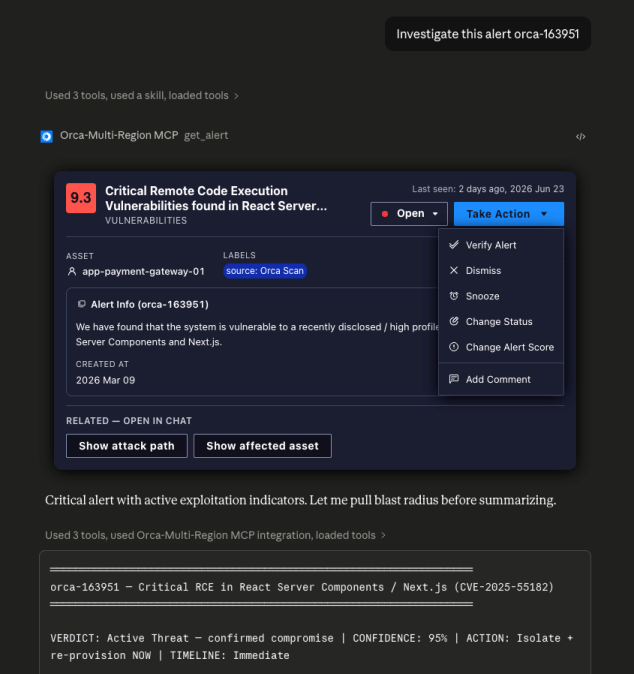Screen dimensions: 634x674
Task: Click the VULNERABILITIES category label
Action: tap(146, 221)
